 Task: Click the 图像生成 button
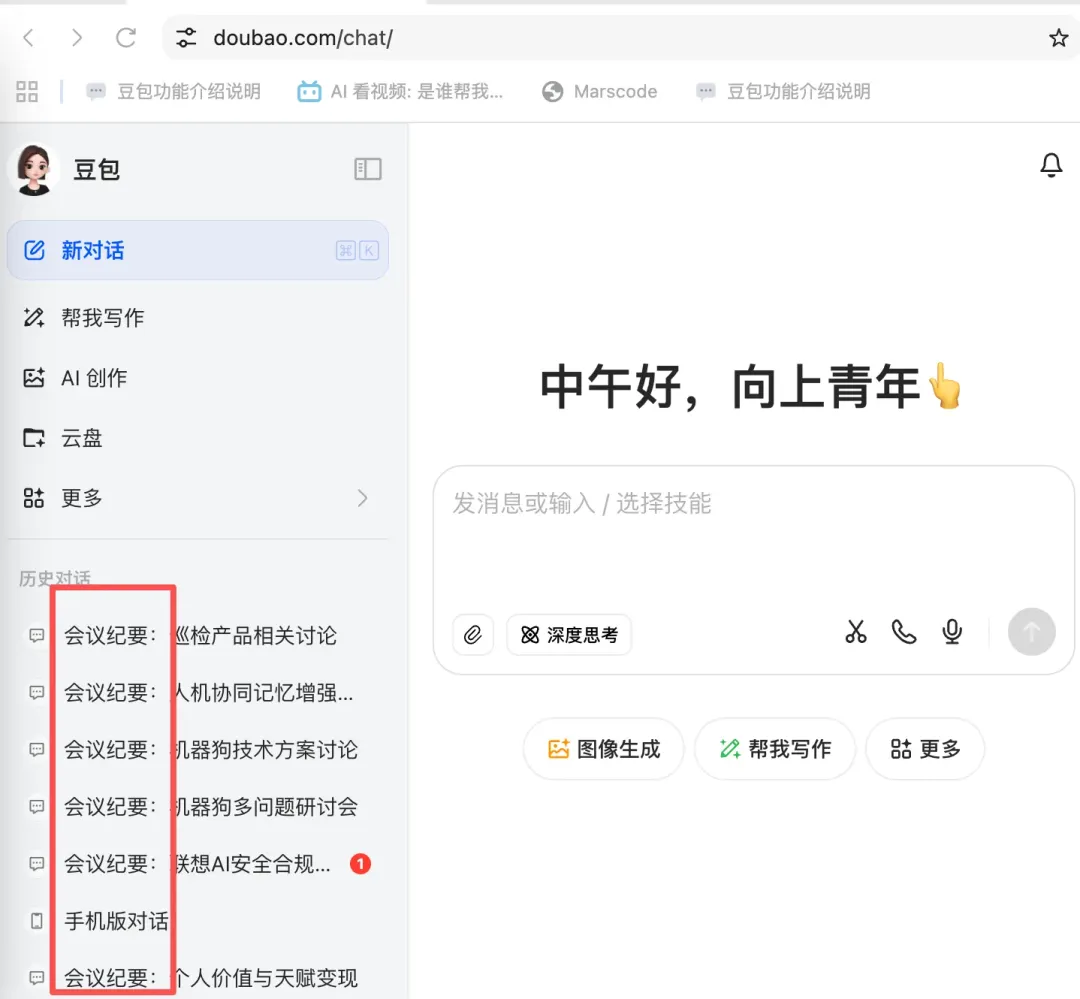[x=603, y=748]
